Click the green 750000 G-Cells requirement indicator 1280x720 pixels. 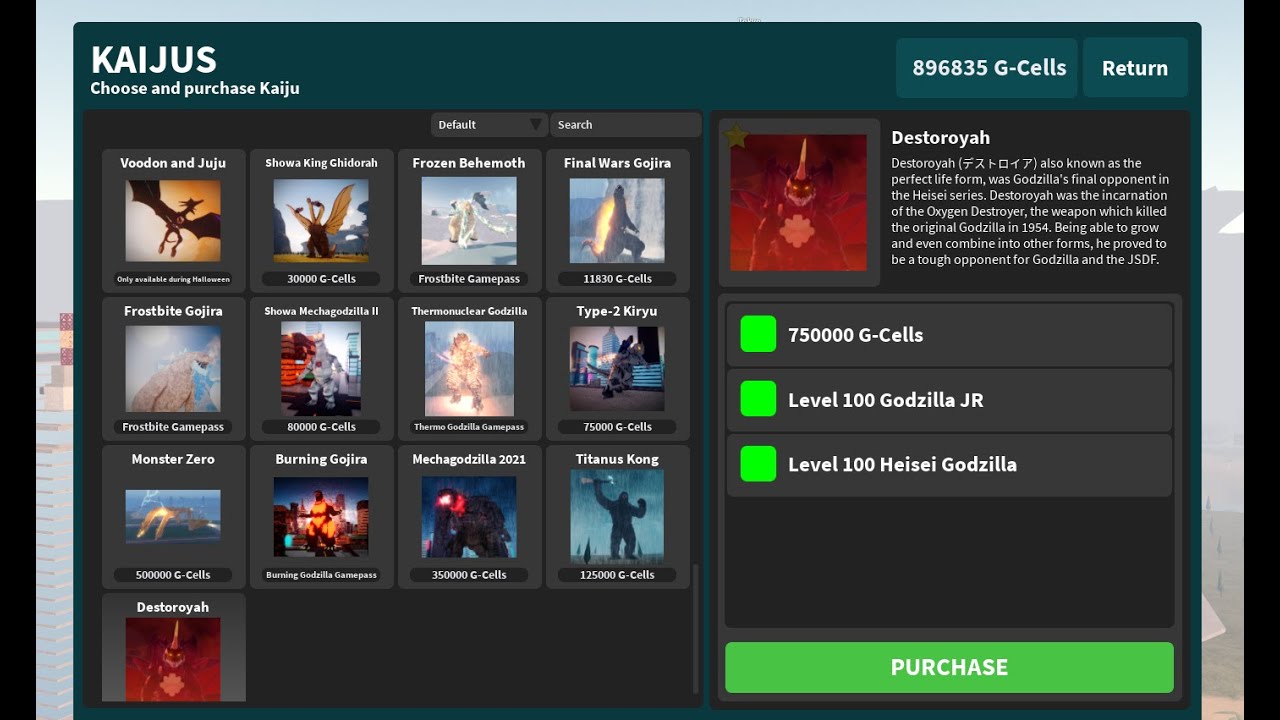pyautogui.click(x=758, y=334)
